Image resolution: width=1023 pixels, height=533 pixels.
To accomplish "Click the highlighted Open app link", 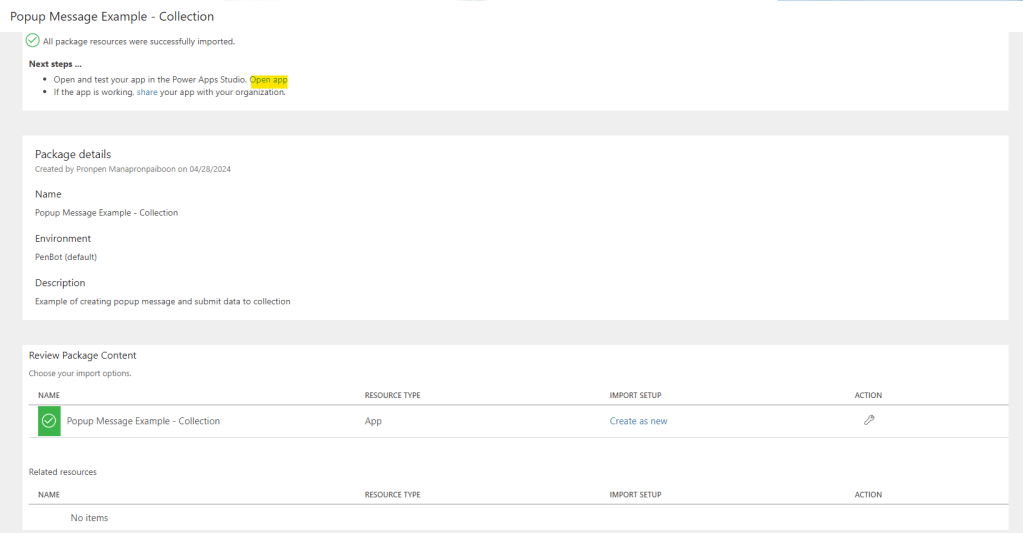I will 268,79.
